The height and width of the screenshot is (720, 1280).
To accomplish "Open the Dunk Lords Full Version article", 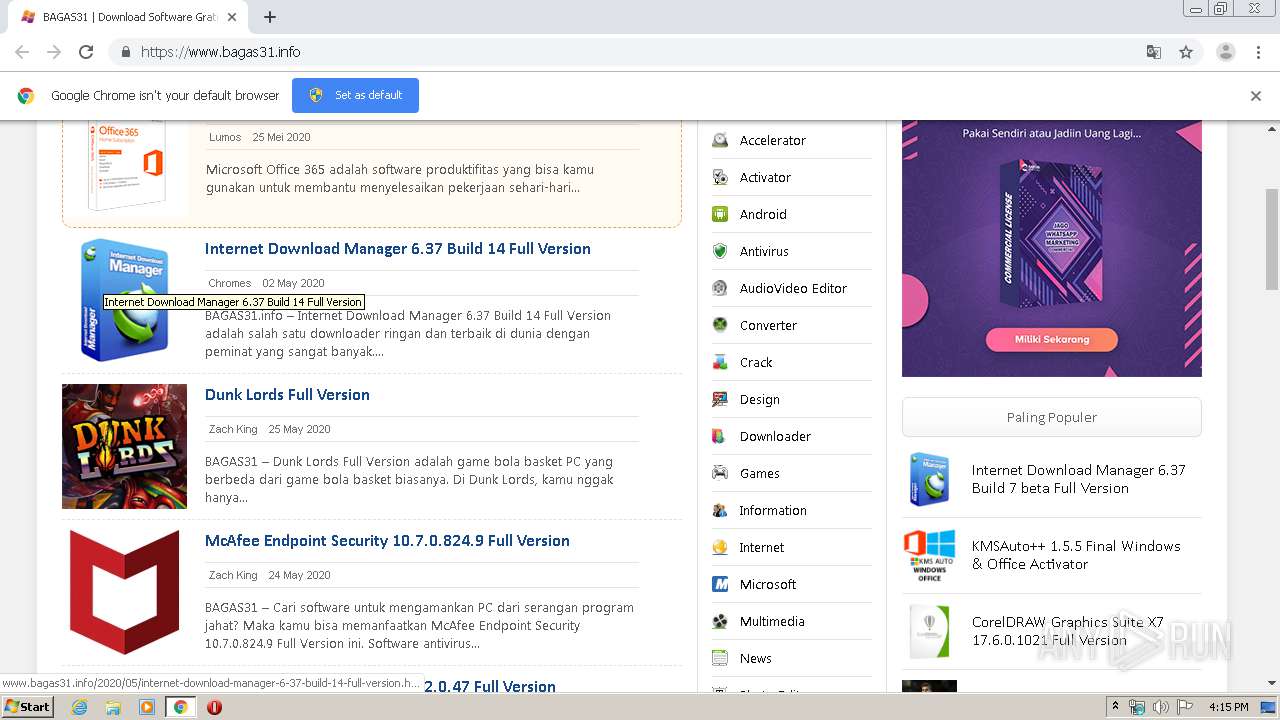I will (x=287, y=395).
